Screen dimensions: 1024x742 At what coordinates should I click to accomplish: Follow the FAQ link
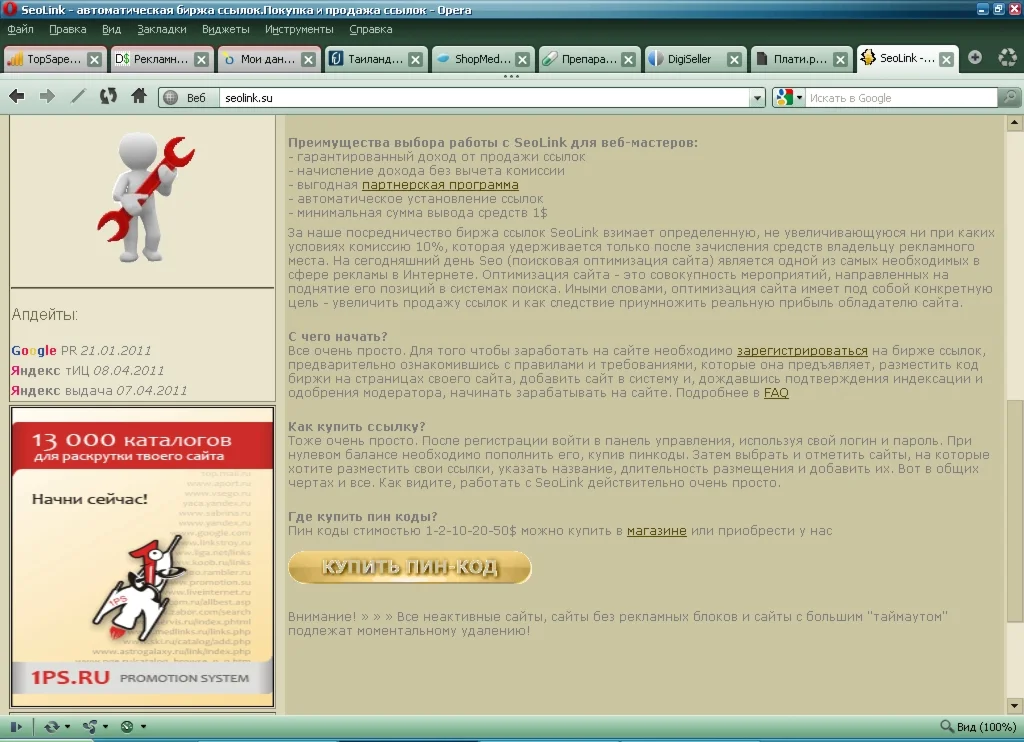pos(776,393)
